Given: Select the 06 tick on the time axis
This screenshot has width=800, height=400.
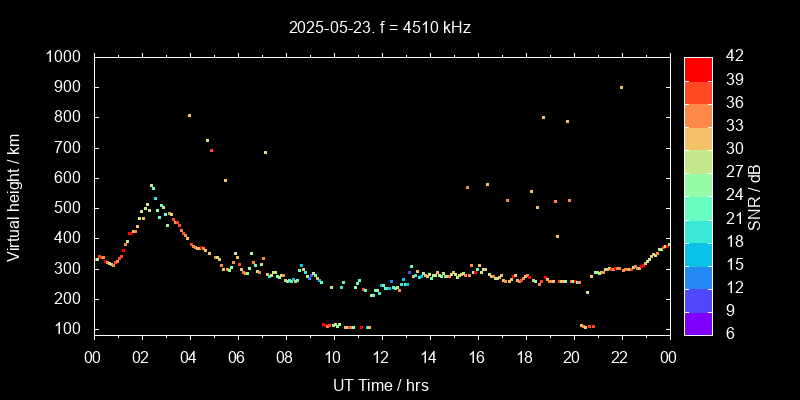Looking at the screenshot, I should 237,358.
